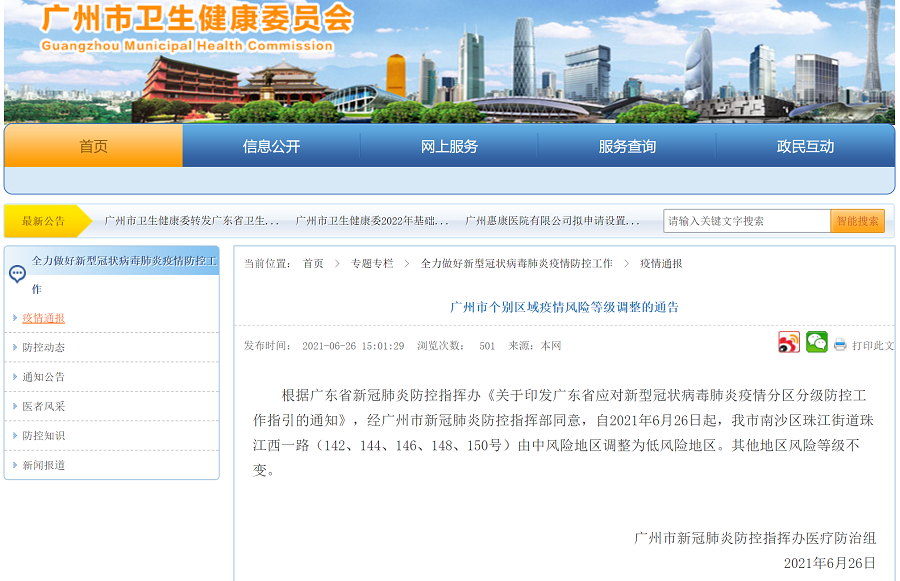Open 防控知识 sidebar entry
The image size is (900, 581).
[x=43, y=436]
